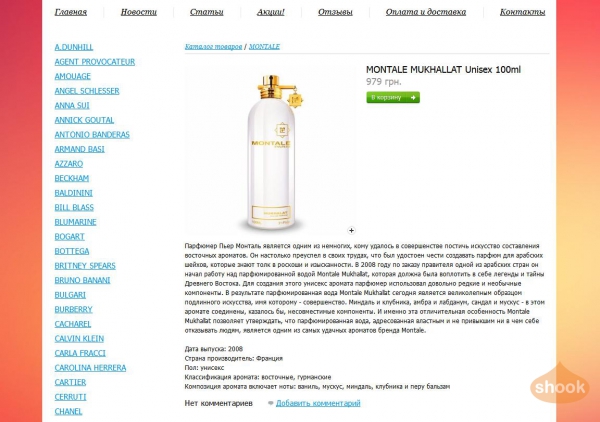This screenshot has height=422, width=600.
Task: Open Оплата и доставка page
Action: pyautogui.click(x=426, y=12)
